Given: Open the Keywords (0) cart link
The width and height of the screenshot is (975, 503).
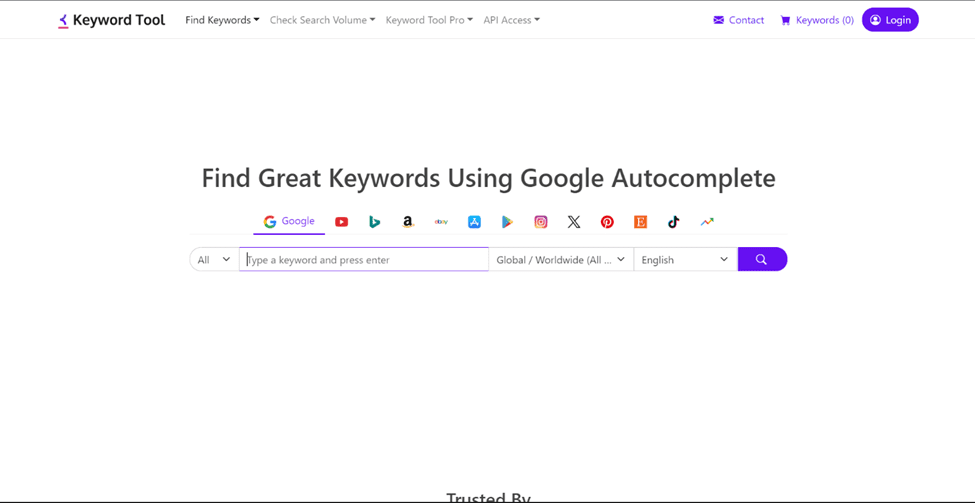Looking at the screenshot, I should click(x=817, y=20).
